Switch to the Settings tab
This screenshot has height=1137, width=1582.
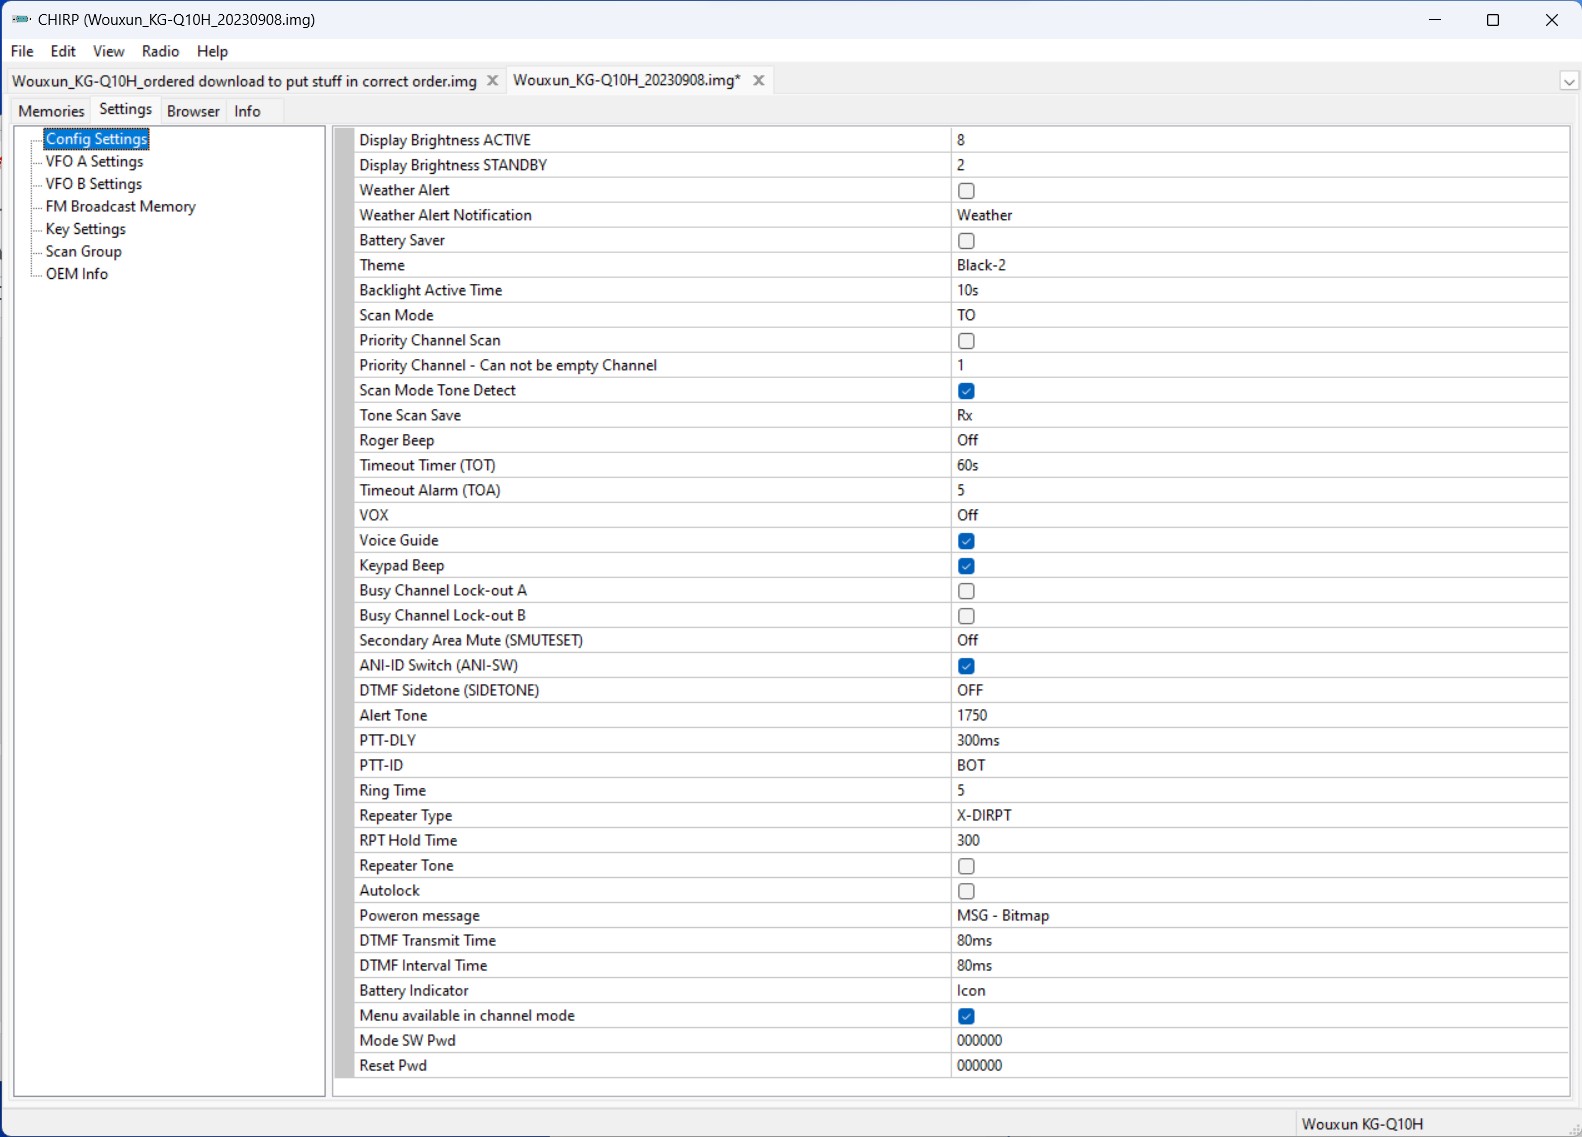coord(126,110)
